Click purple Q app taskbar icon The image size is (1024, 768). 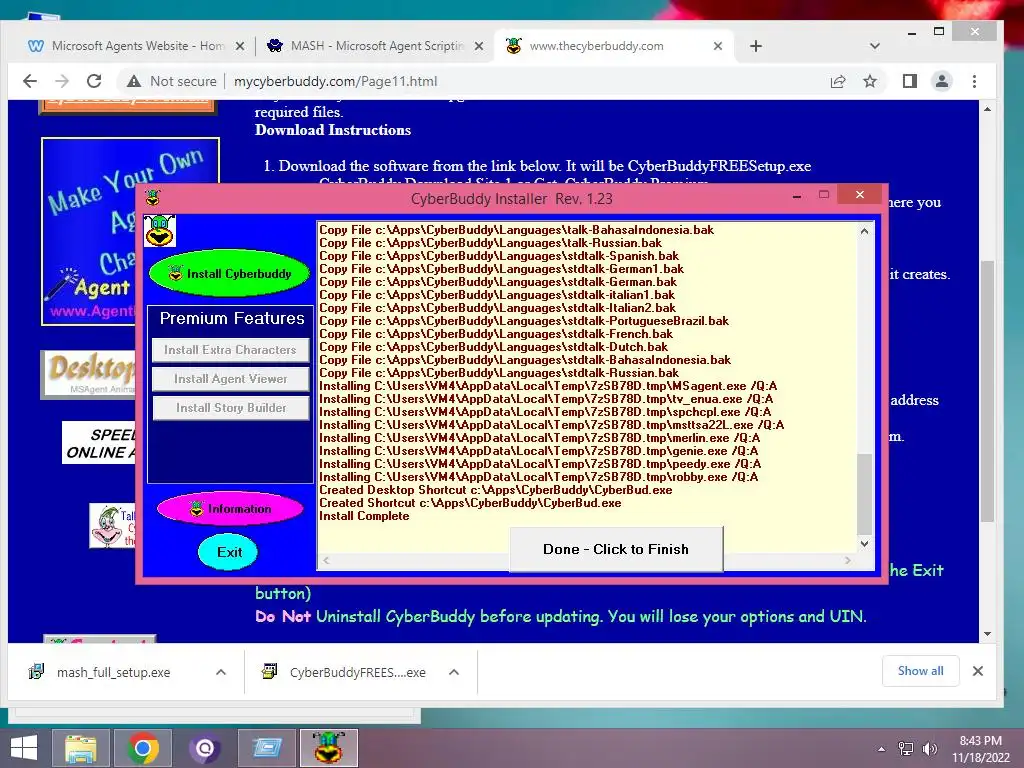click(204, 748)
